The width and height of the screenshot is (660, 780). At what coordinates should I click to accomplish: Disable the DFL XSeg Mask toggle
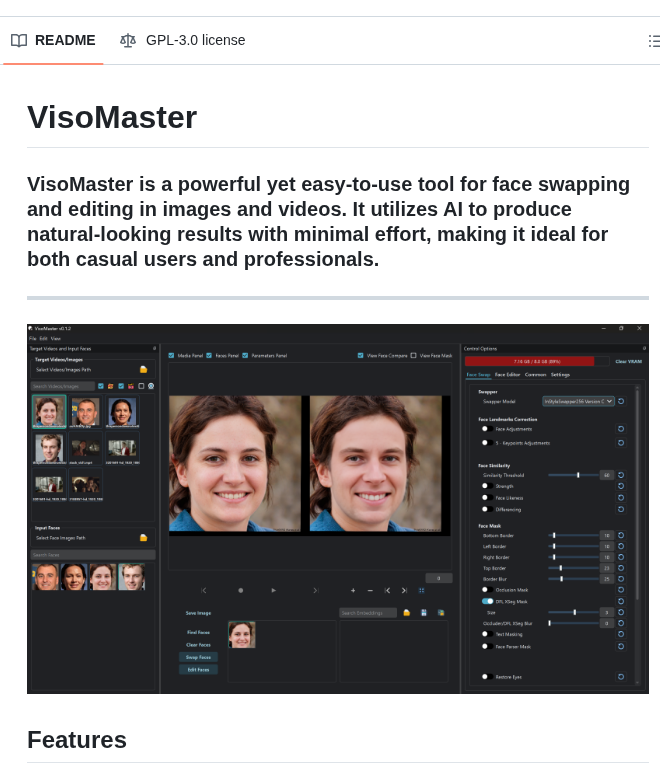click(487, 601)
